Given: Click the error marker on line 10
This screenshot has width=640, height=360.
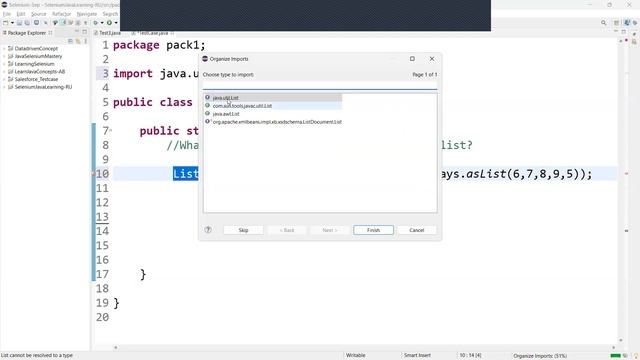Looking at the screenshot, I should 93,174.
